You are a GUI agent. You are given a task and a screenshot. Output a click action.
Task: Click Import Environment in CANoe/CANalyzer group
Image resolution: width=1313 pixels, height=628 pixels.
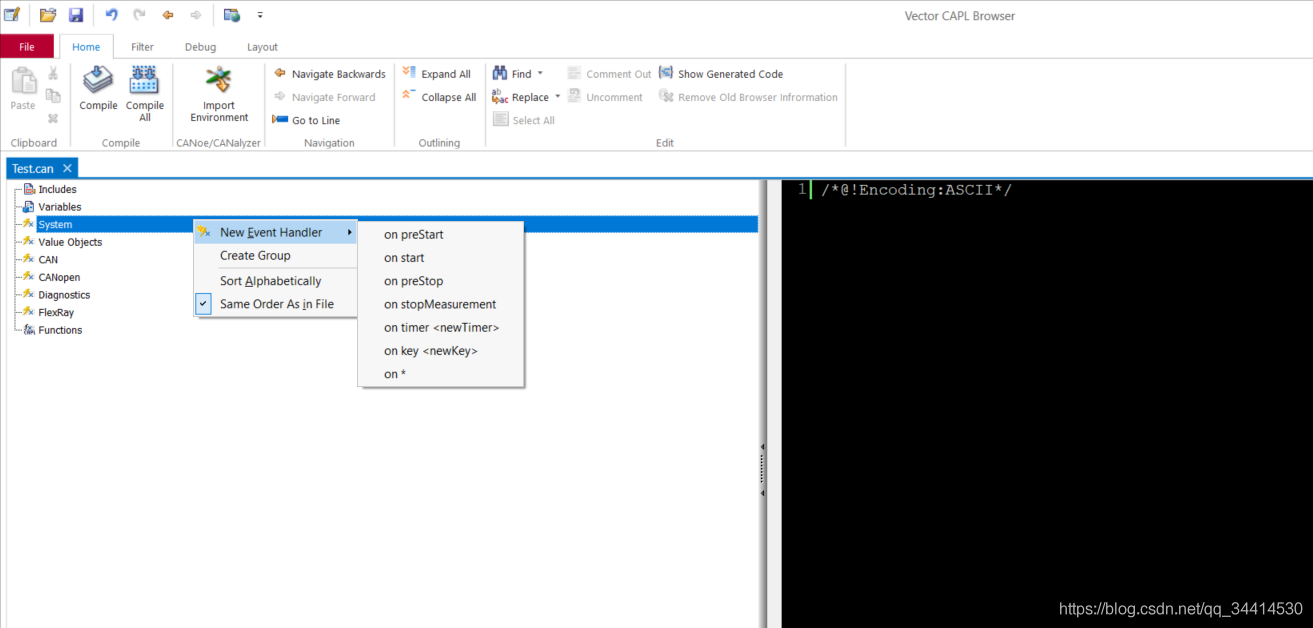coord(219,94)
